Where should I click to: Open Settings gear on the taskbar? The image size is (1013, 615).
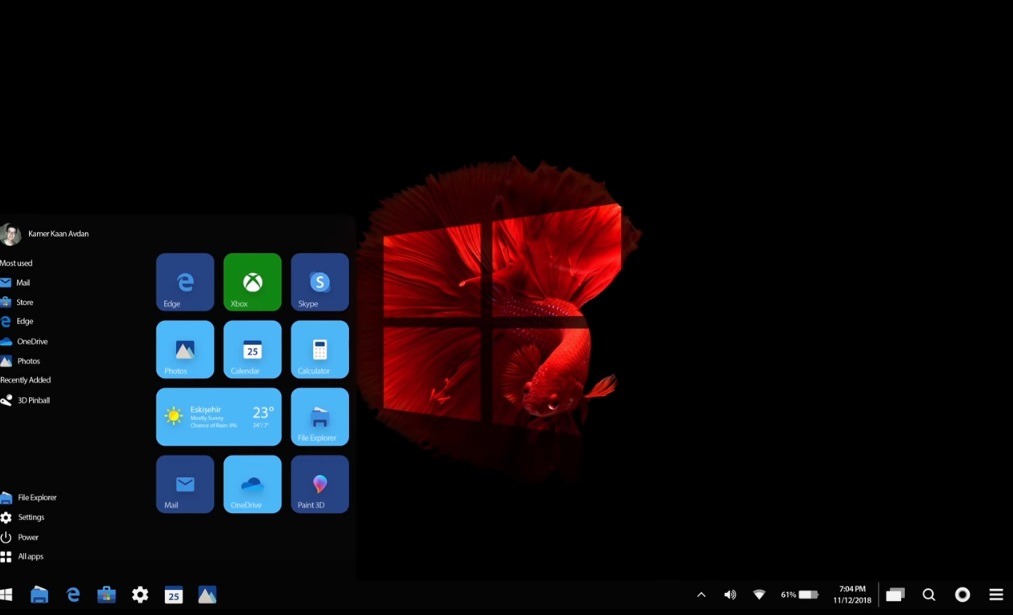pyautogui.click(x=140, y=594)
